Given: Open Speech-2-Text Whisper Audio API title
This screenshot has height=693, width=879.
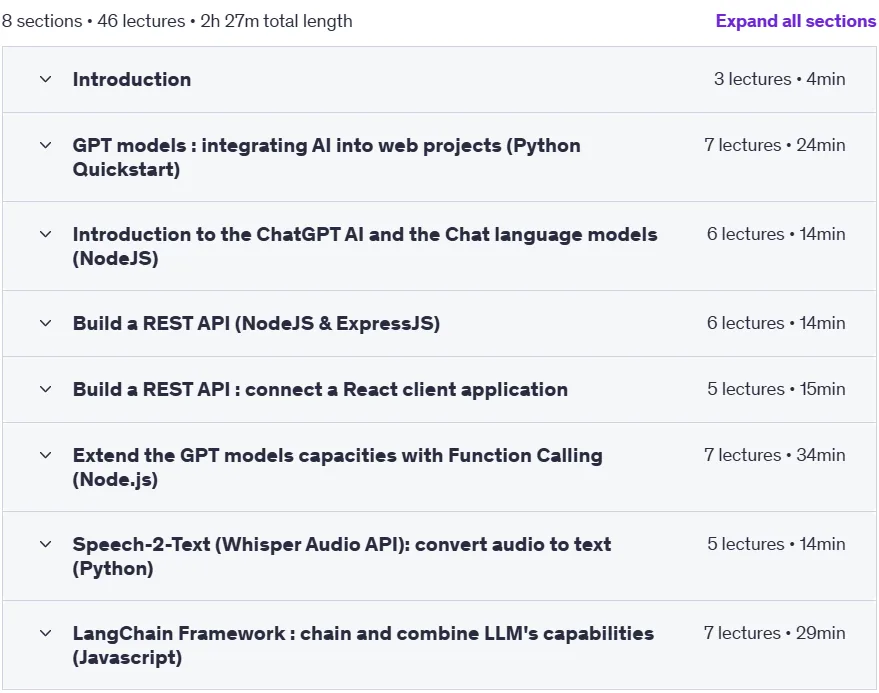Looking at the screenshot, I should coord(342,556).
